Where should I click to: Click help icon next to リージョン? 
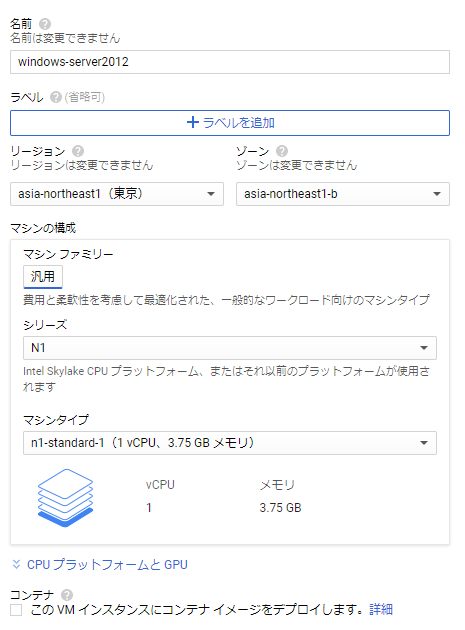coord(78,151)
